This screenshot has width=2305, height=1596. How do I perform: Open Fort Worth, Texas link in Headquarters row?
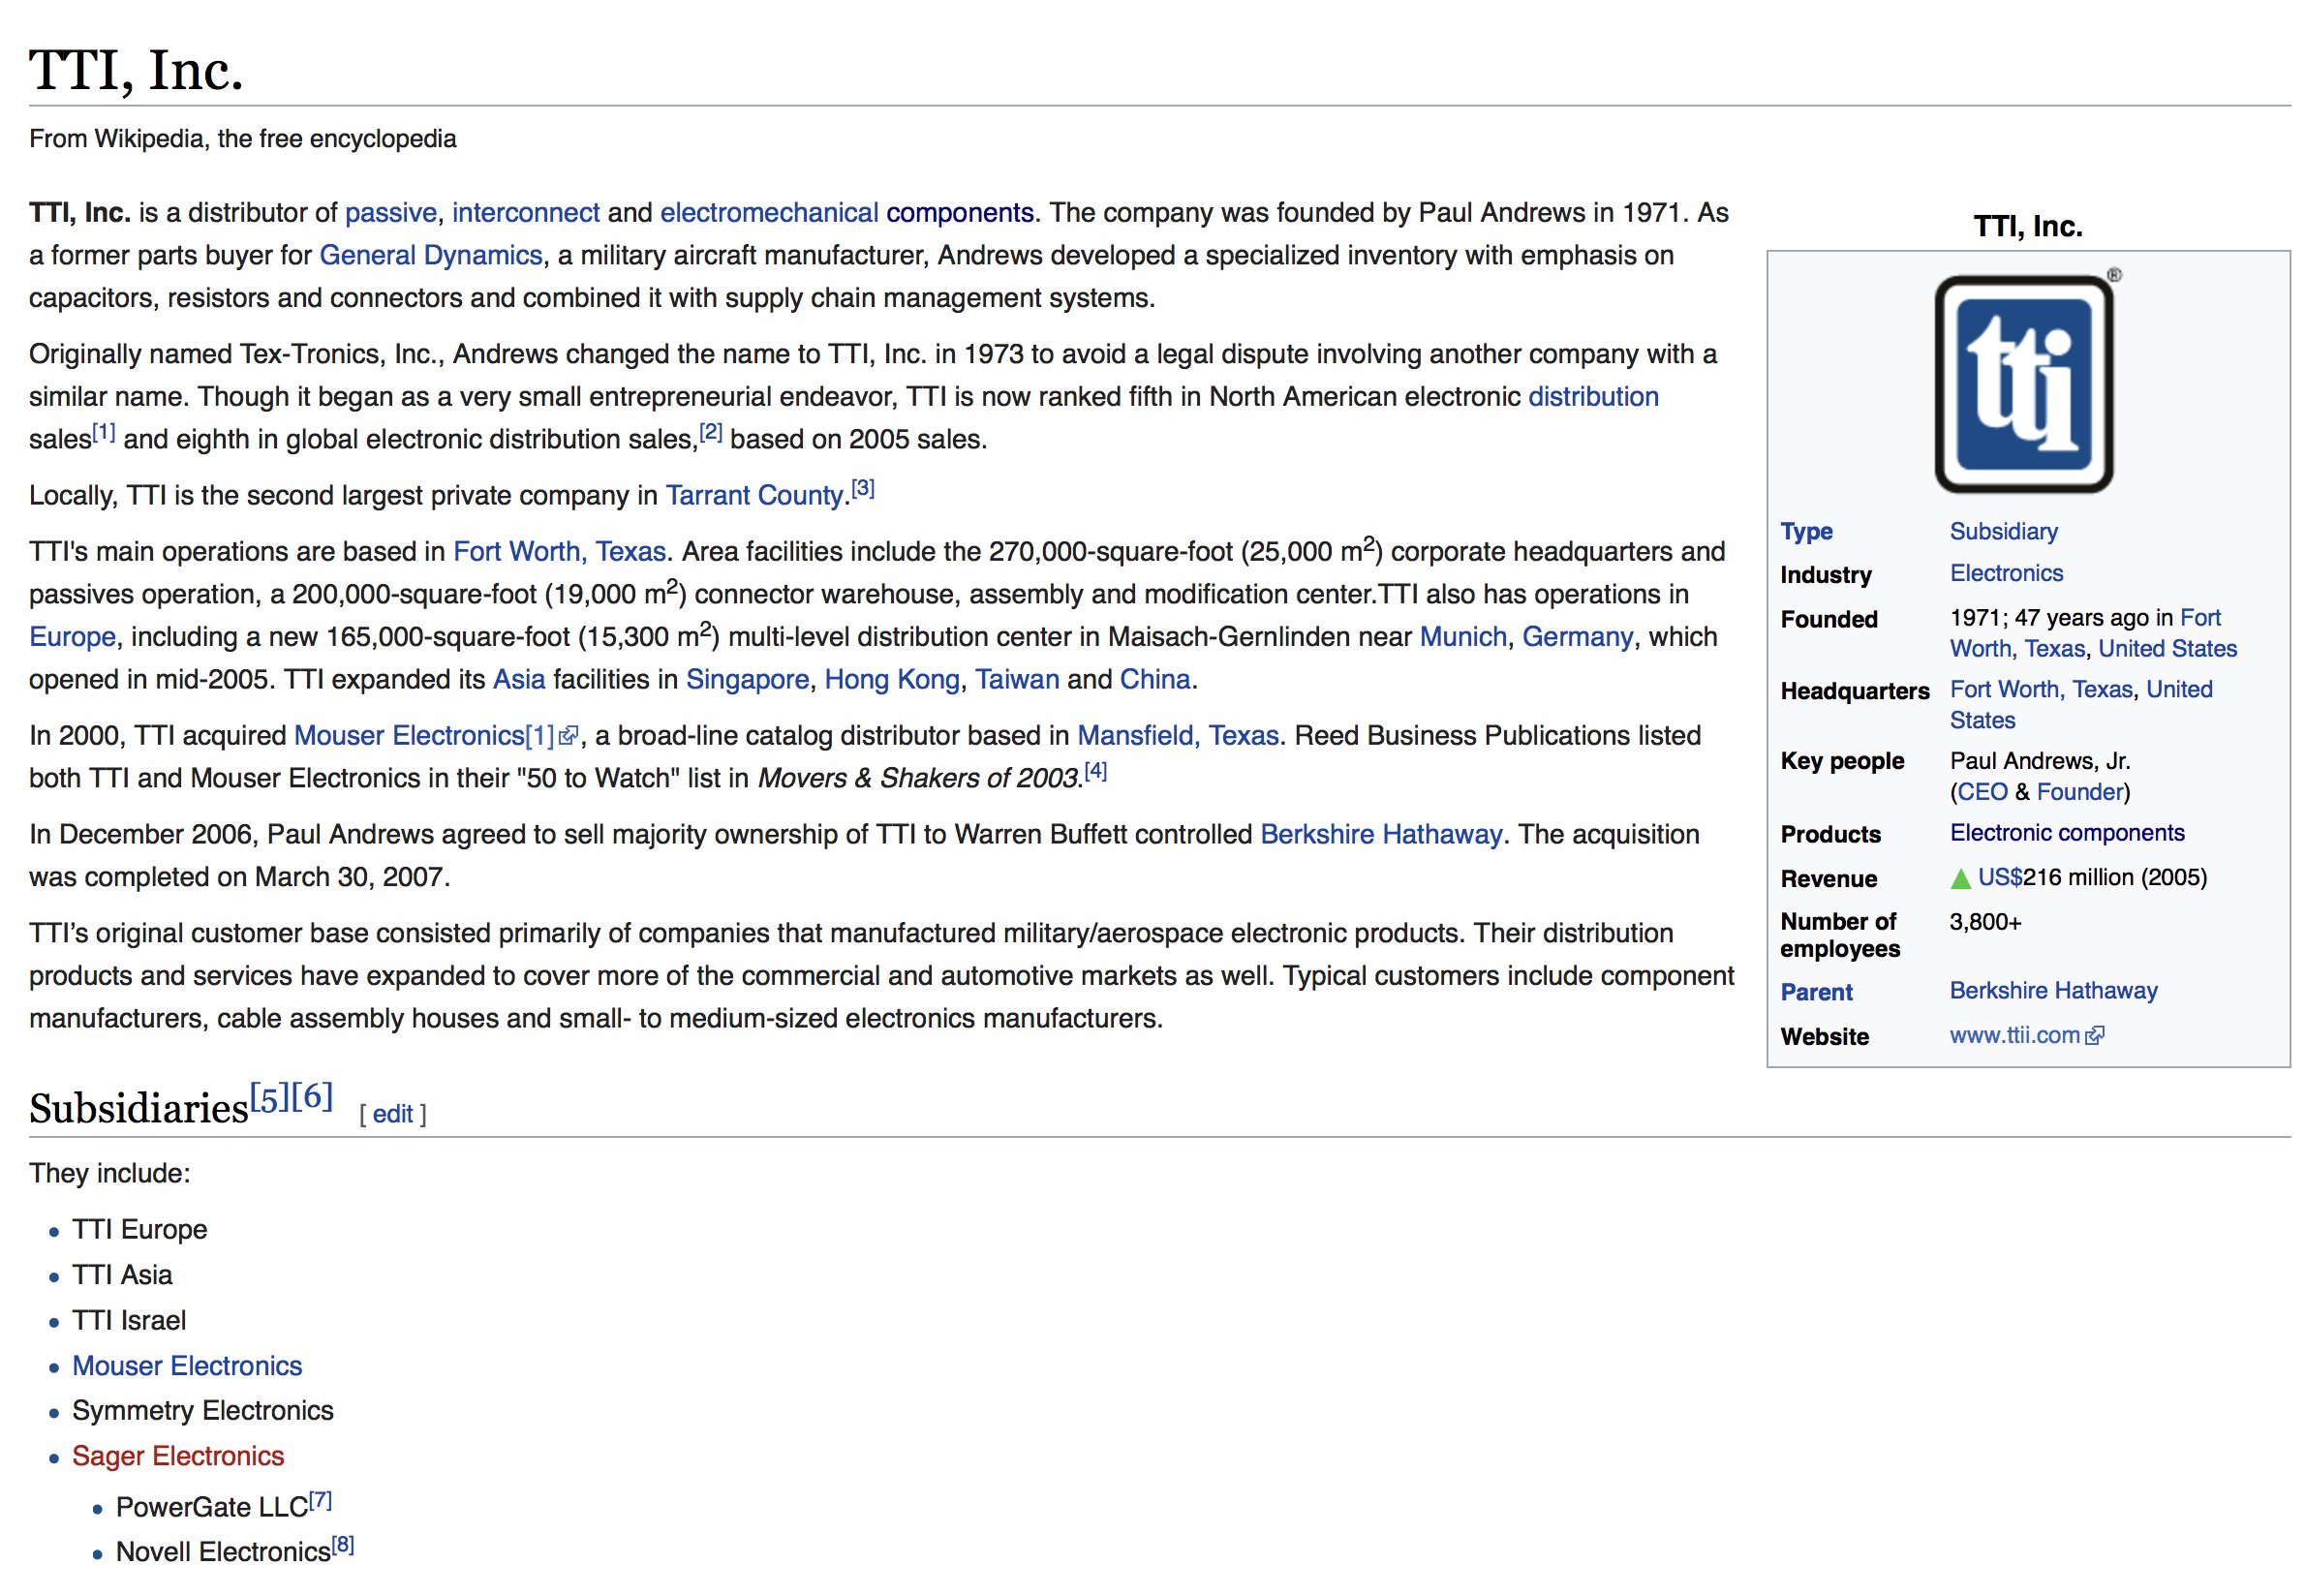[2041, 690]
